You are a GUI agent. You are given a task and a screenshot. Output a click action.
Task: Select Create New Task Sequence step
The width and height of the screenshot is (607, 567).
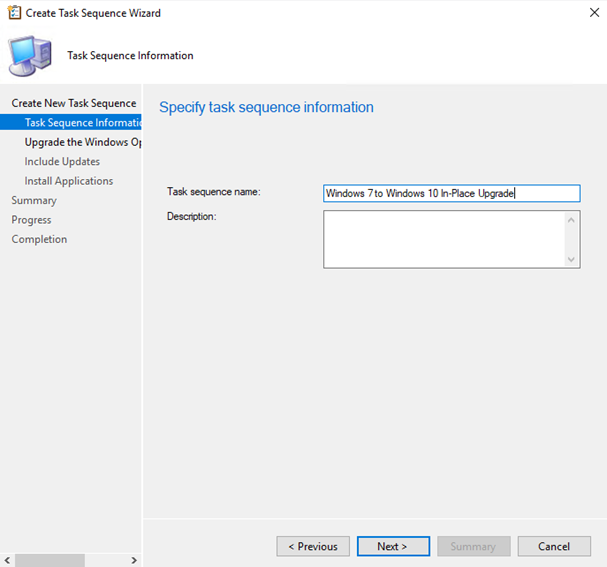click(74, 103)
